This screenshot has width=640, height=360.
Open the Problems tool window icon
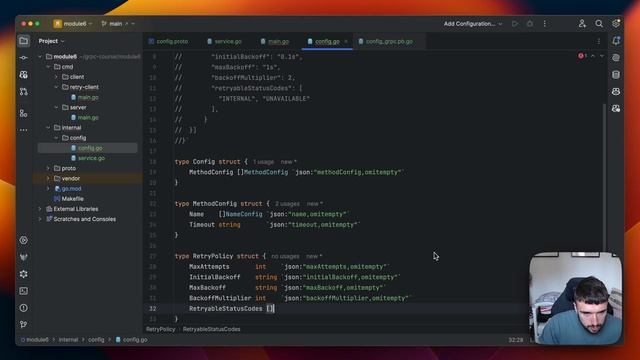coord(24,308)
